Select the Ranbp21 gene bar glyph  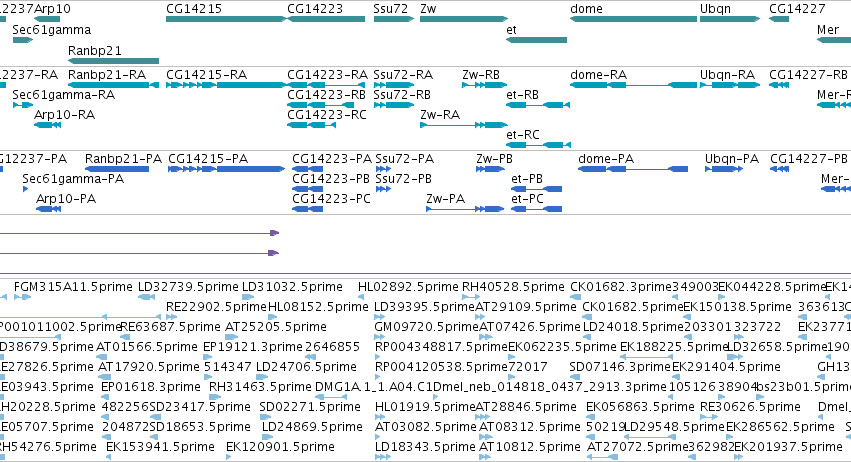tap(113, 61)
